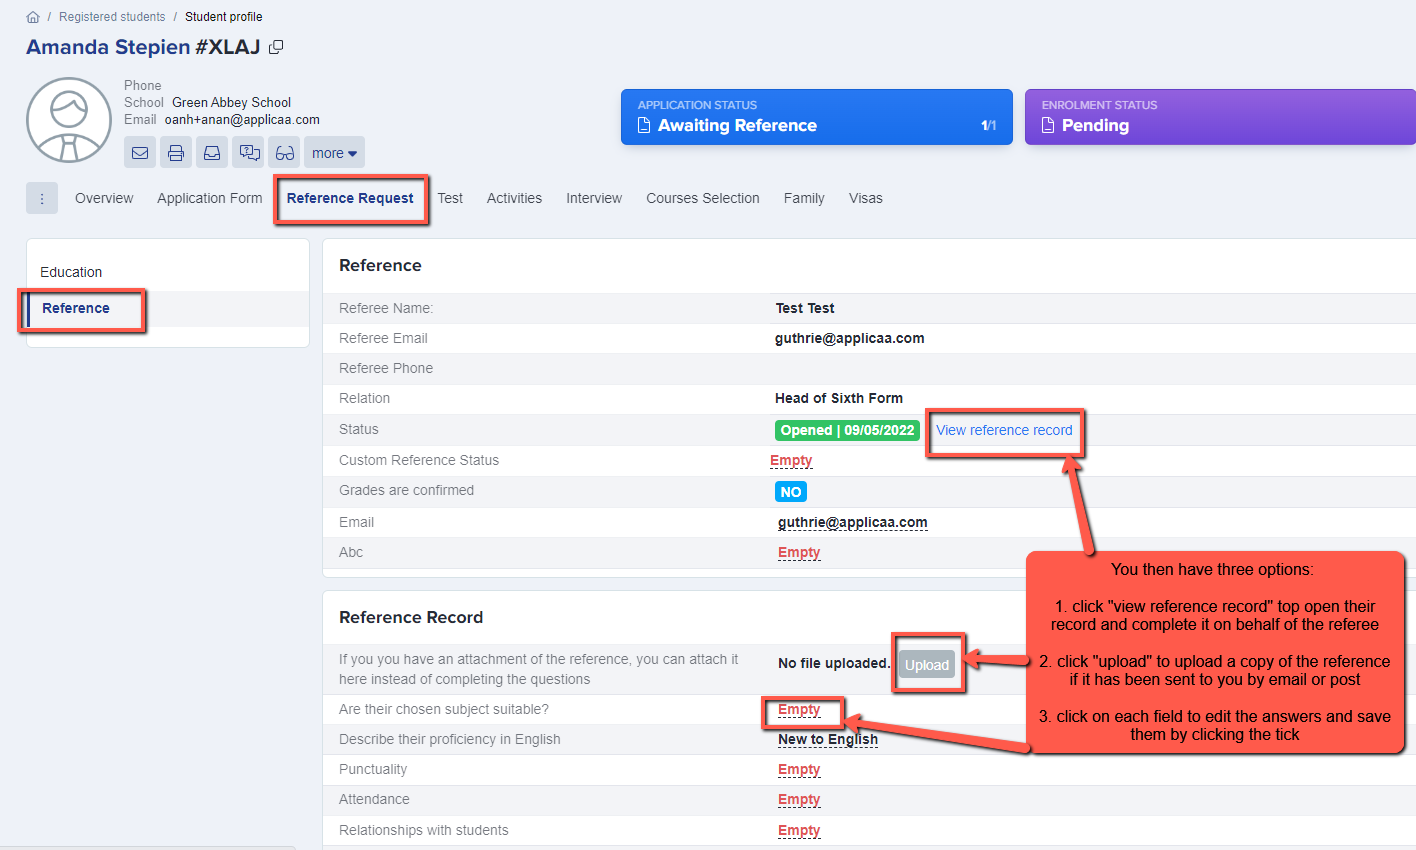
Task: Switch to the Overview tab
Action: click(x=104, y=198)
